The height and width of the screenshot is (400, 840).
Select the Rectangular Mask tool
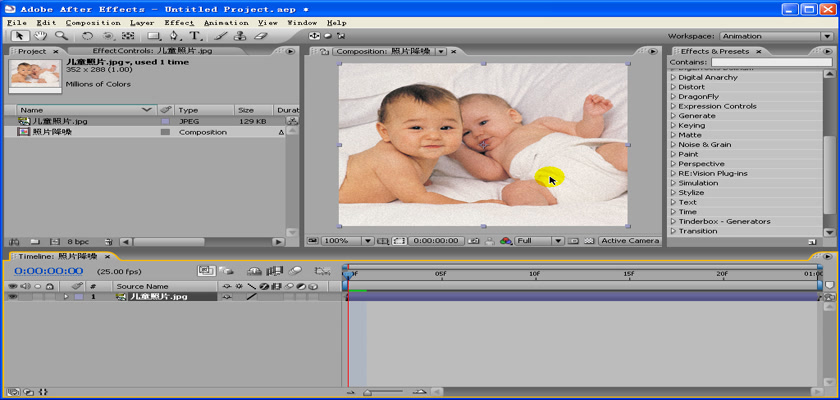(153, 36)
